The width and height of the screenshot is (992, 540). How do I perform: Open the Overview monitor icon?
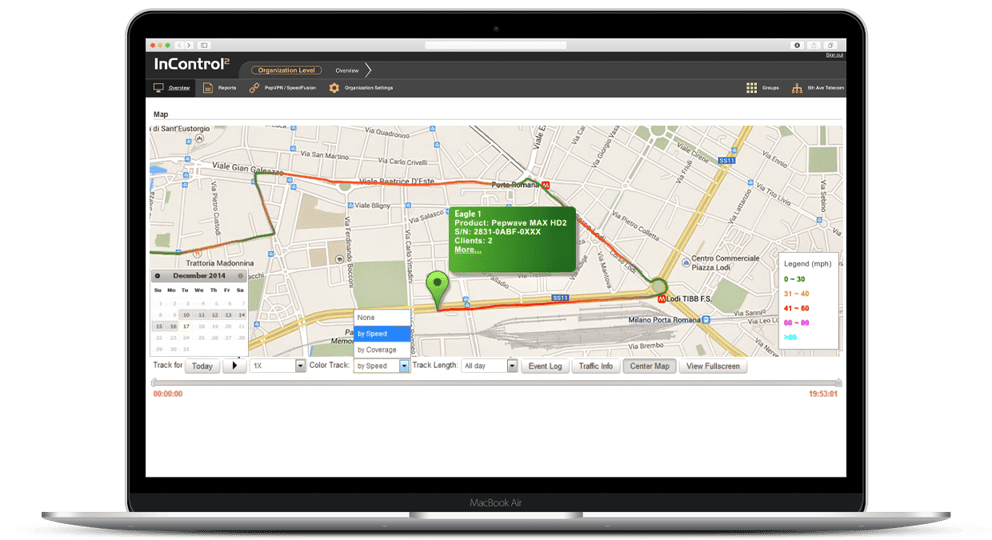click(x=158, y=88)
